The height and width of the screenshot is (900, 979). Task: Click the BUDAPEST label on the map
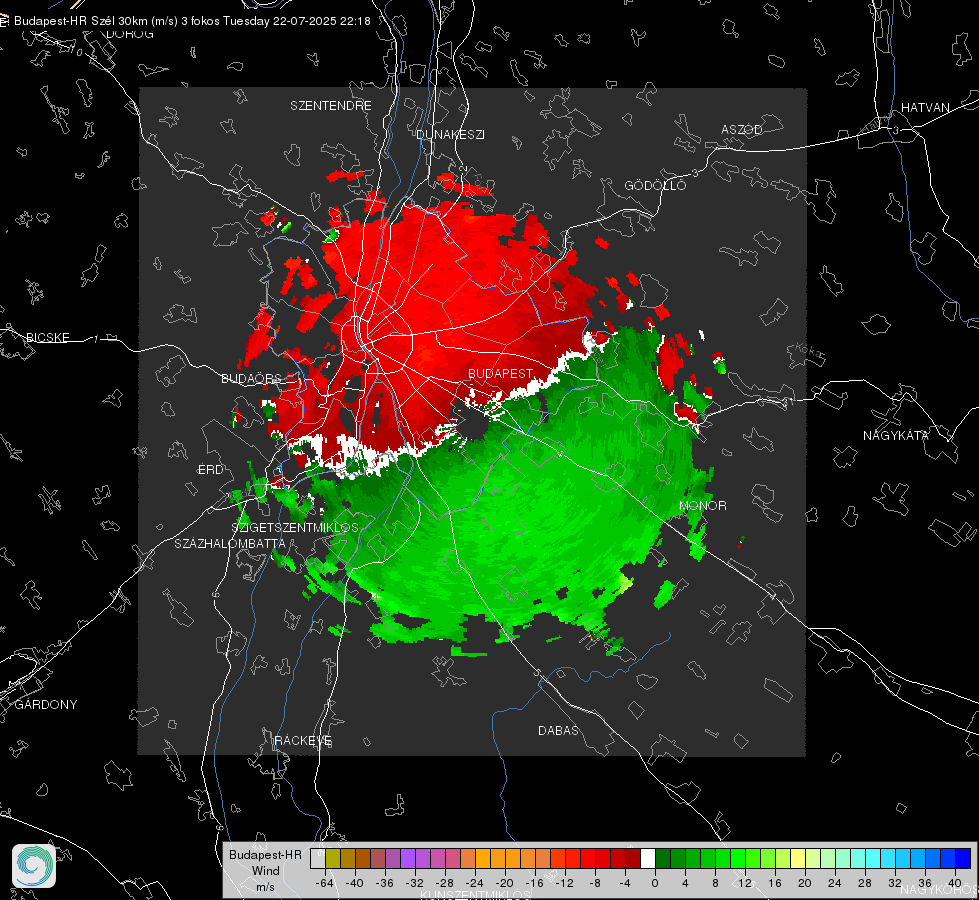(501, 373)
